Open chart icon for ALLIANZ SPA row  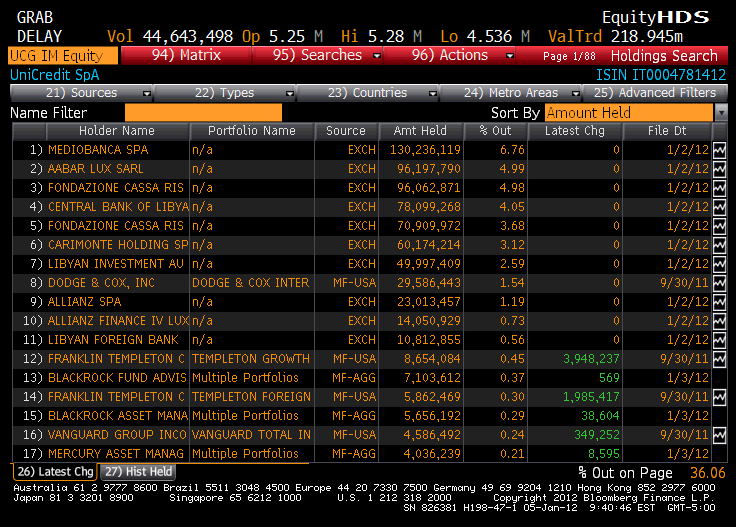tap(719, 302)
